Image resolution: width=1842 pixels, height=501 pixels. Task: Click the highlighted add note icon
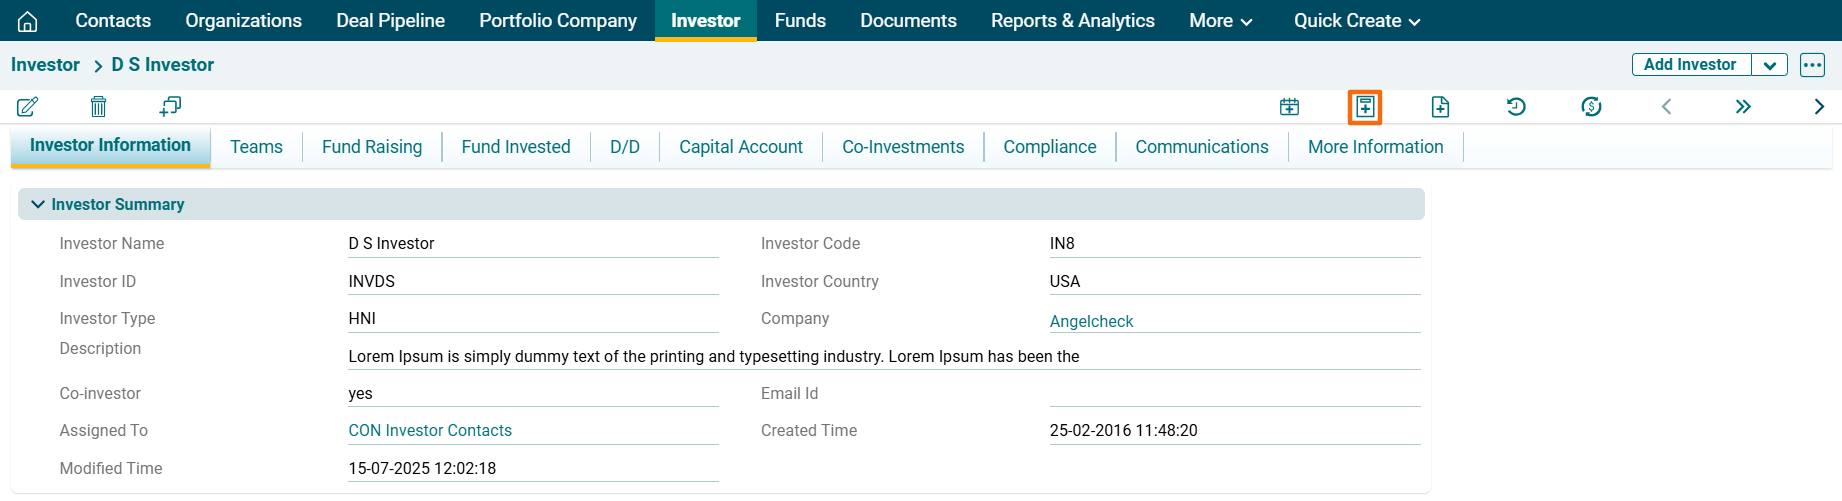click(x=1365, y=107)
